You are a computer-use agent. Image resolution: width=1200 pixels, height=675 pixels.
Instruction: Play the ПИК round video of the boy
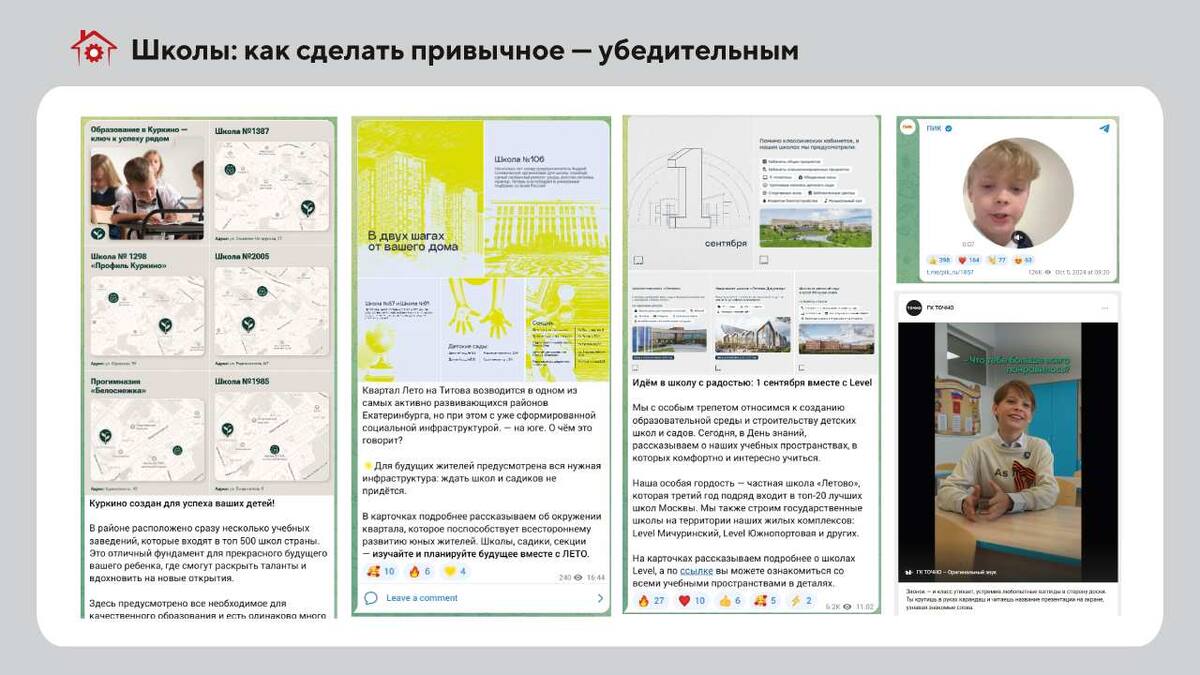[x=1018, y=193]
